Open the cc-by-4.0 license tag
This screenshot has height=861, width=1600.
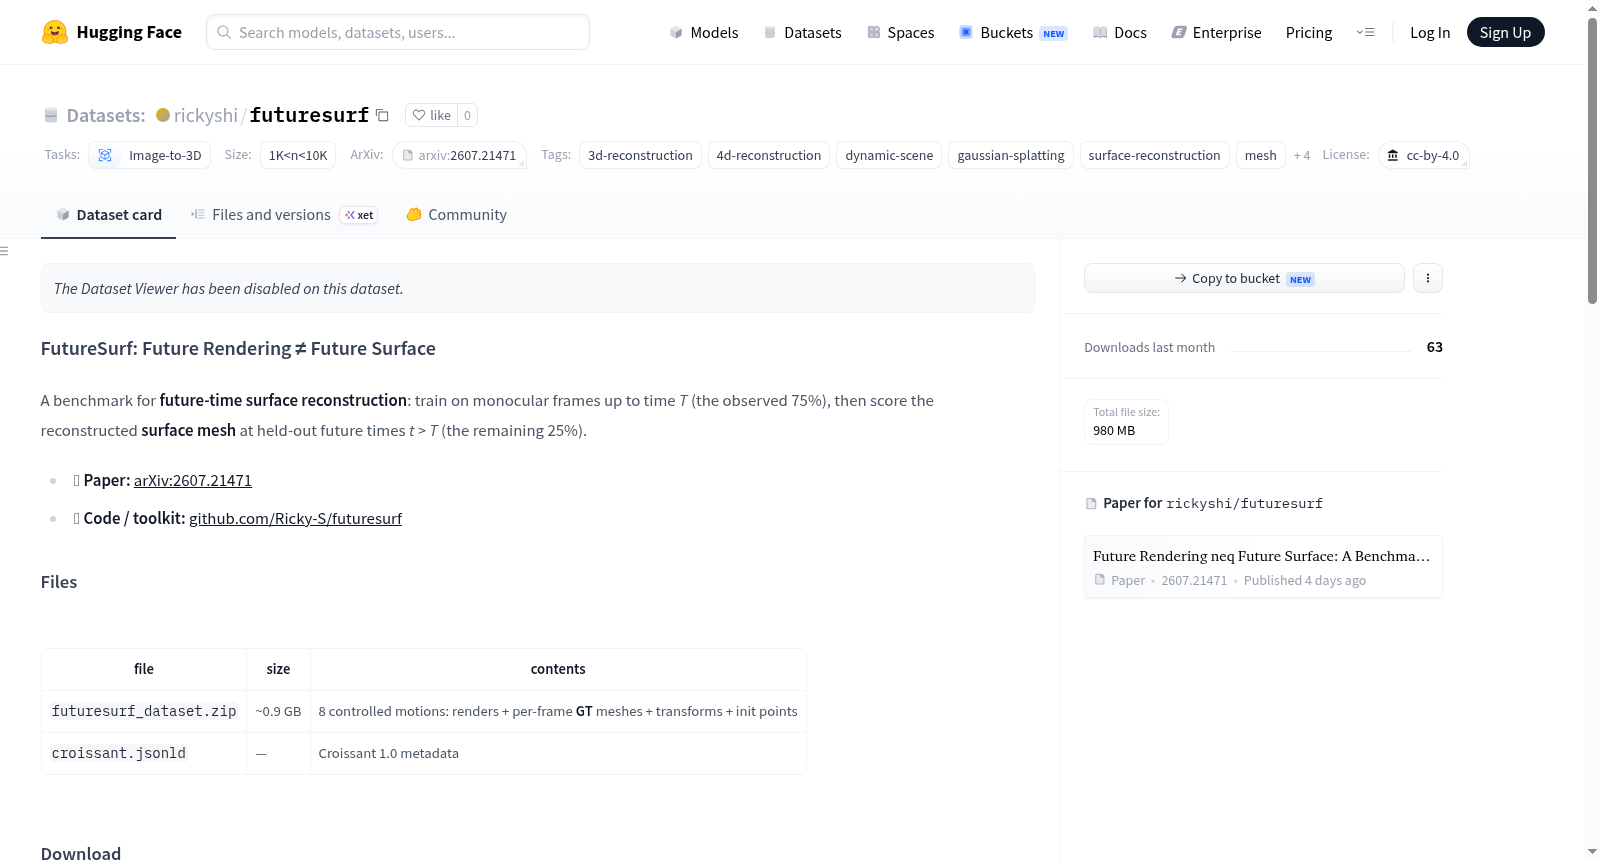(x=1423, y=155)
